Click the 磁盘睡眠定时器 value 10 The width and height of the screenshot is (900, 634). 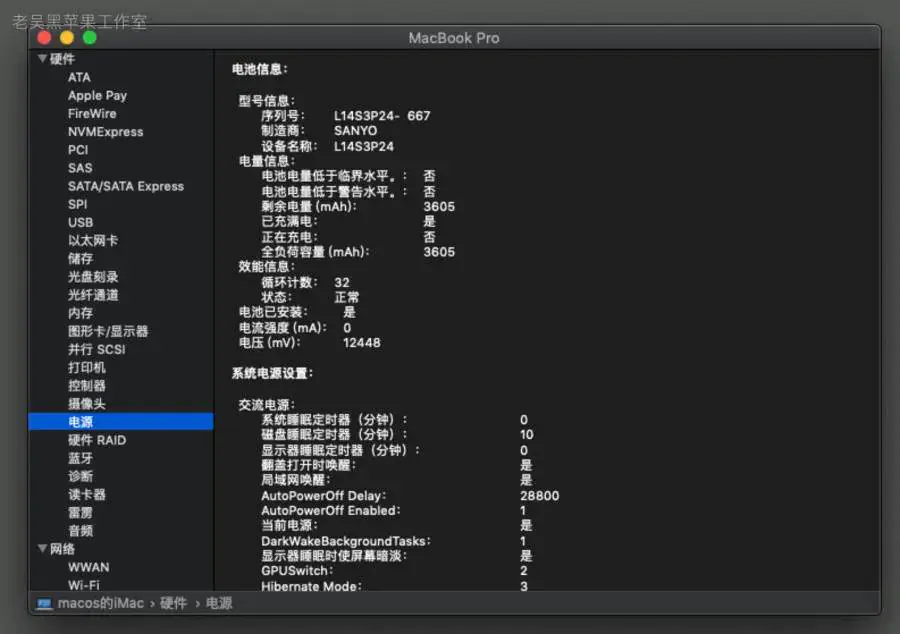tap(527, 434)
